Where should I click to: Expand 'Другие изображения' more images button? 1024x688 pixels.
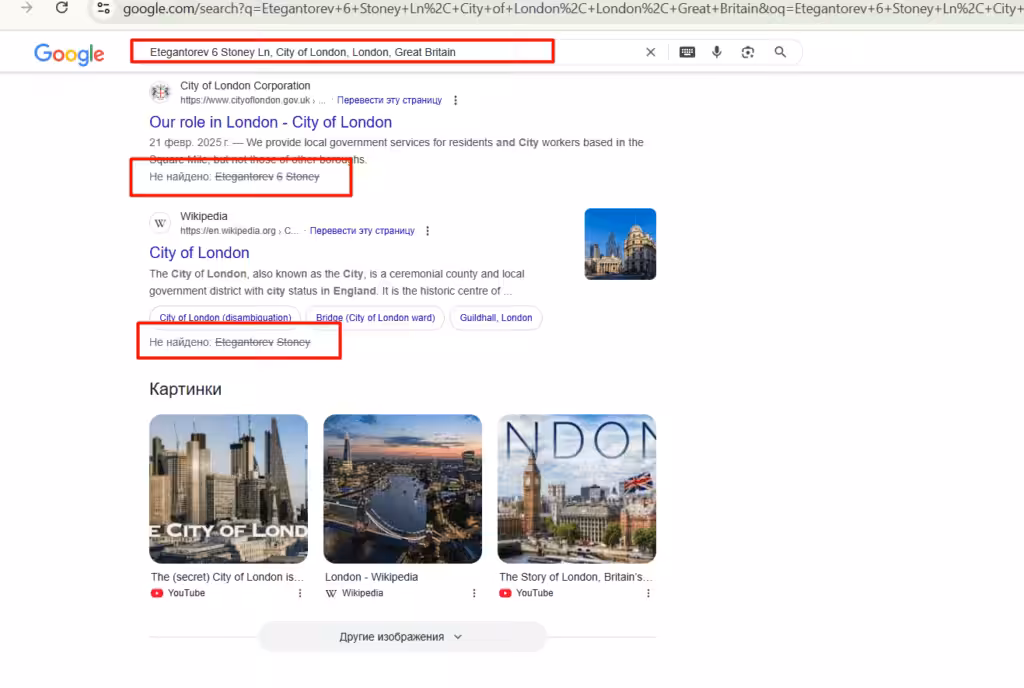tap(402, 637)
